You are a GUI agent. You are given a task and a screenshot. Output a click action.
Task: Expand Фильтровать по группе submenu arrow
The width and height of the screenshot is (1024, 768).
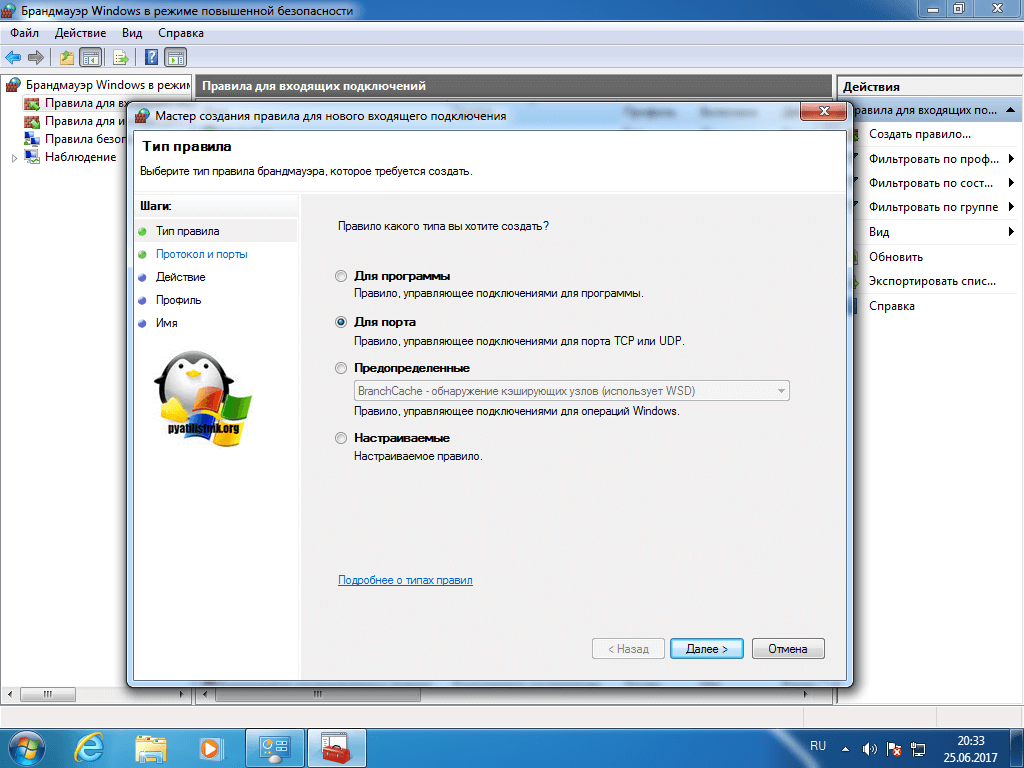tap(1011, 207)
